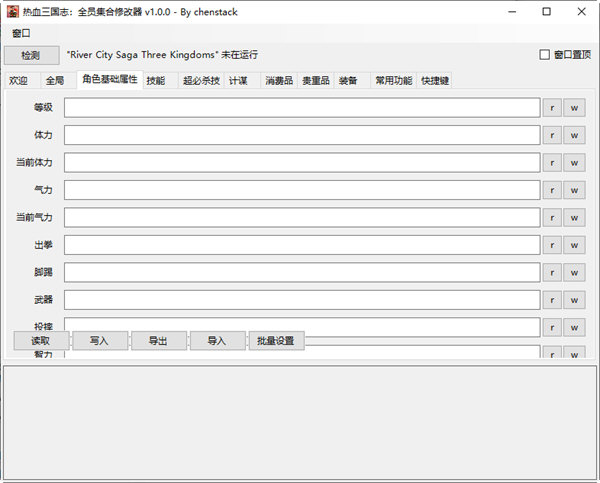This screenshot has height=483, width=600.
Task: Click the r button for 等级
Action: [x=552, y=108]
